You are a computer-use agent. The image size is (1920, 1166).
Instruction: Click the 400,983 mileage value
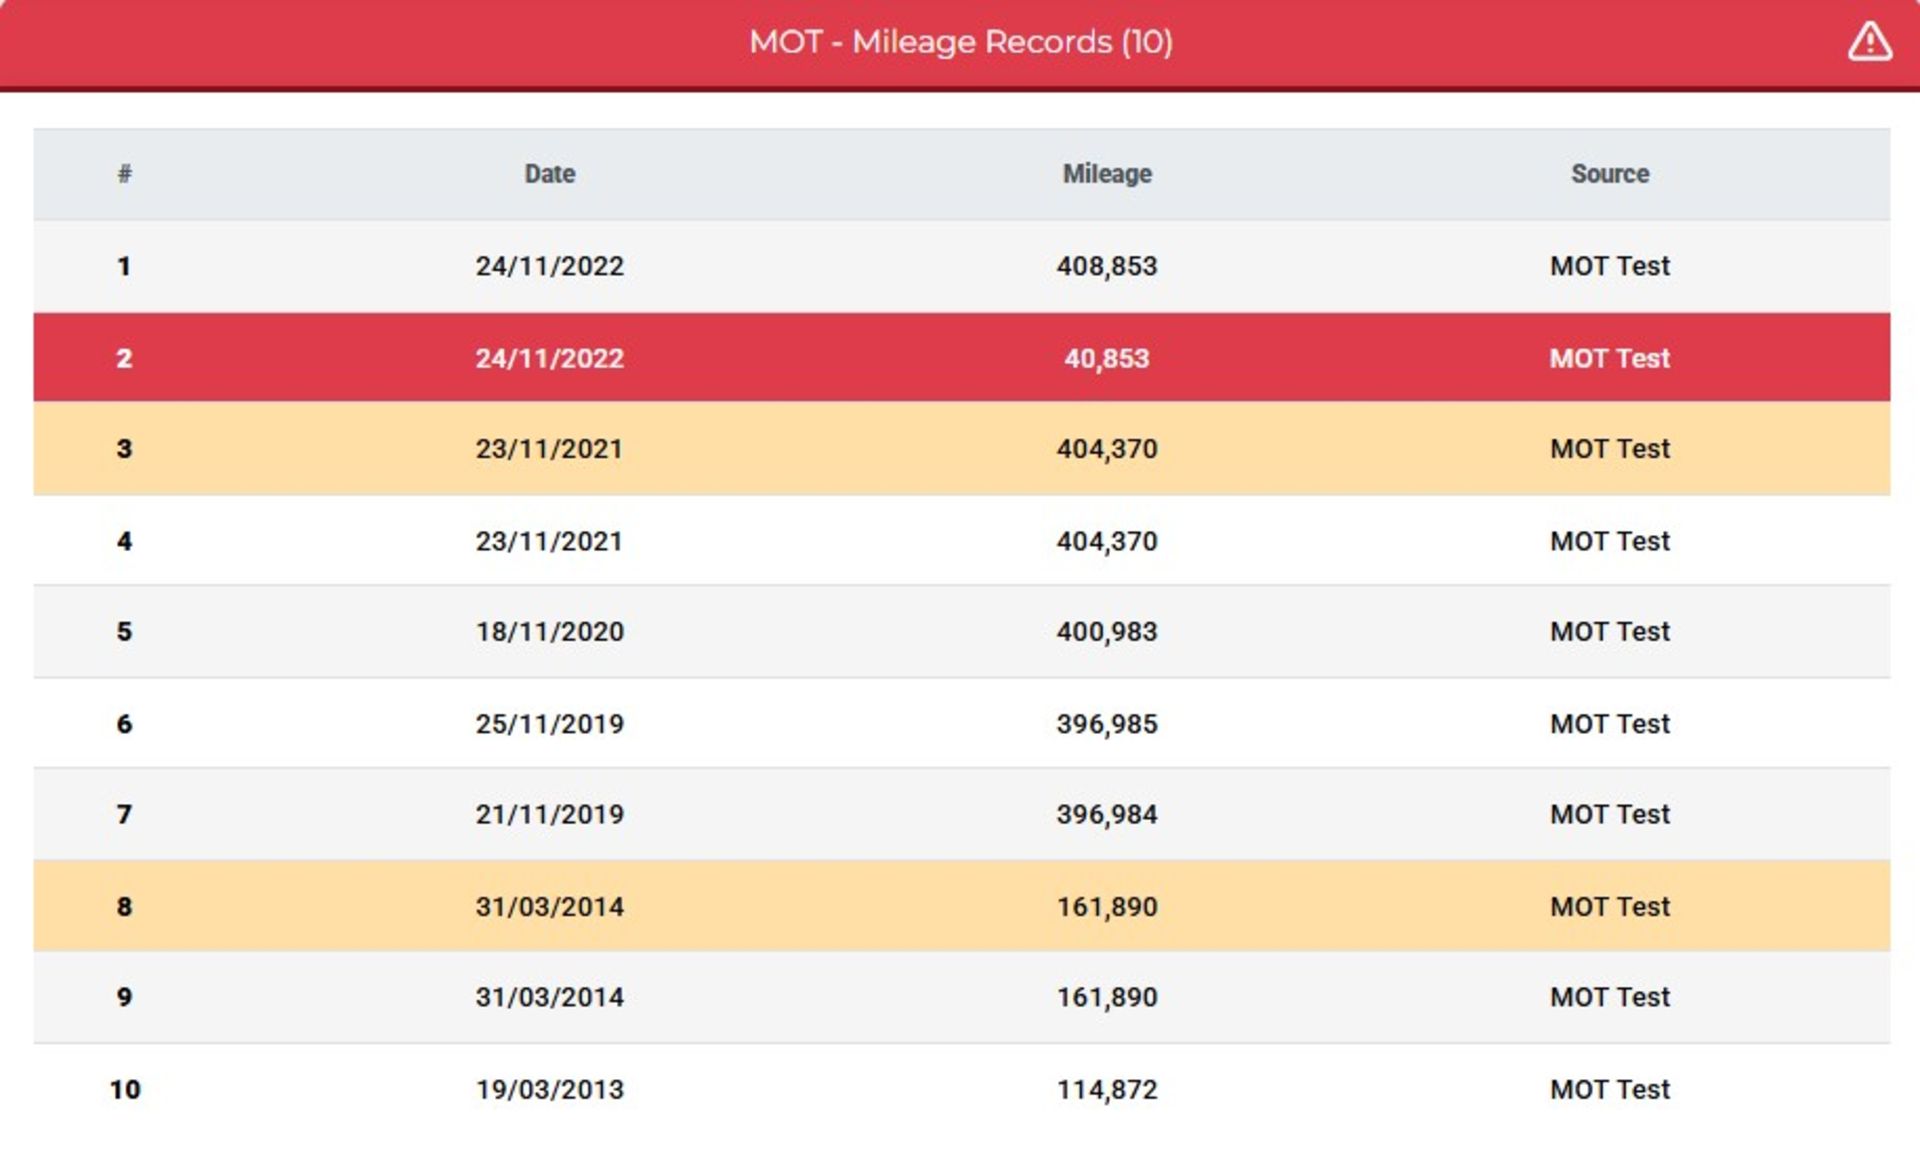click(1106, 632)
